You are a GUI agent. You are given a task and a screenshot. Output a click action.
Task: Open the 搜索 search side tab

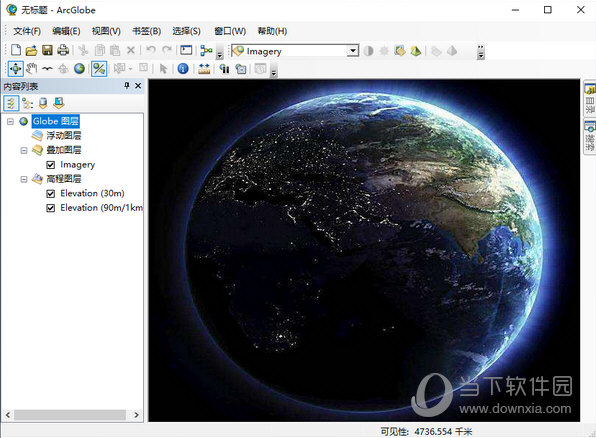pos(590,136)
